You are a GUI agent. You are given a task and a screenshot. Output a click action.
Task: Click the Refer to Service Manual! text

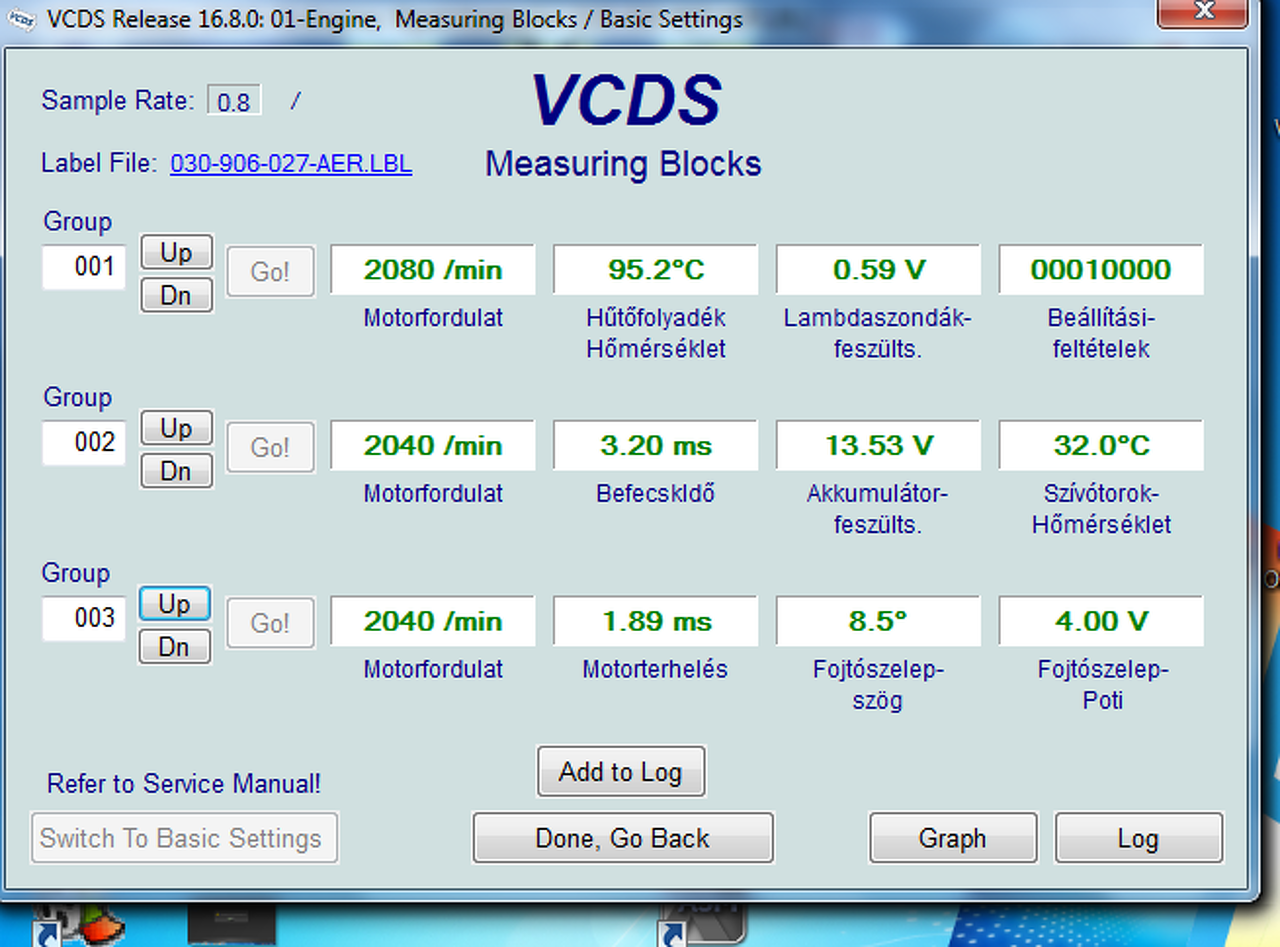184,784
